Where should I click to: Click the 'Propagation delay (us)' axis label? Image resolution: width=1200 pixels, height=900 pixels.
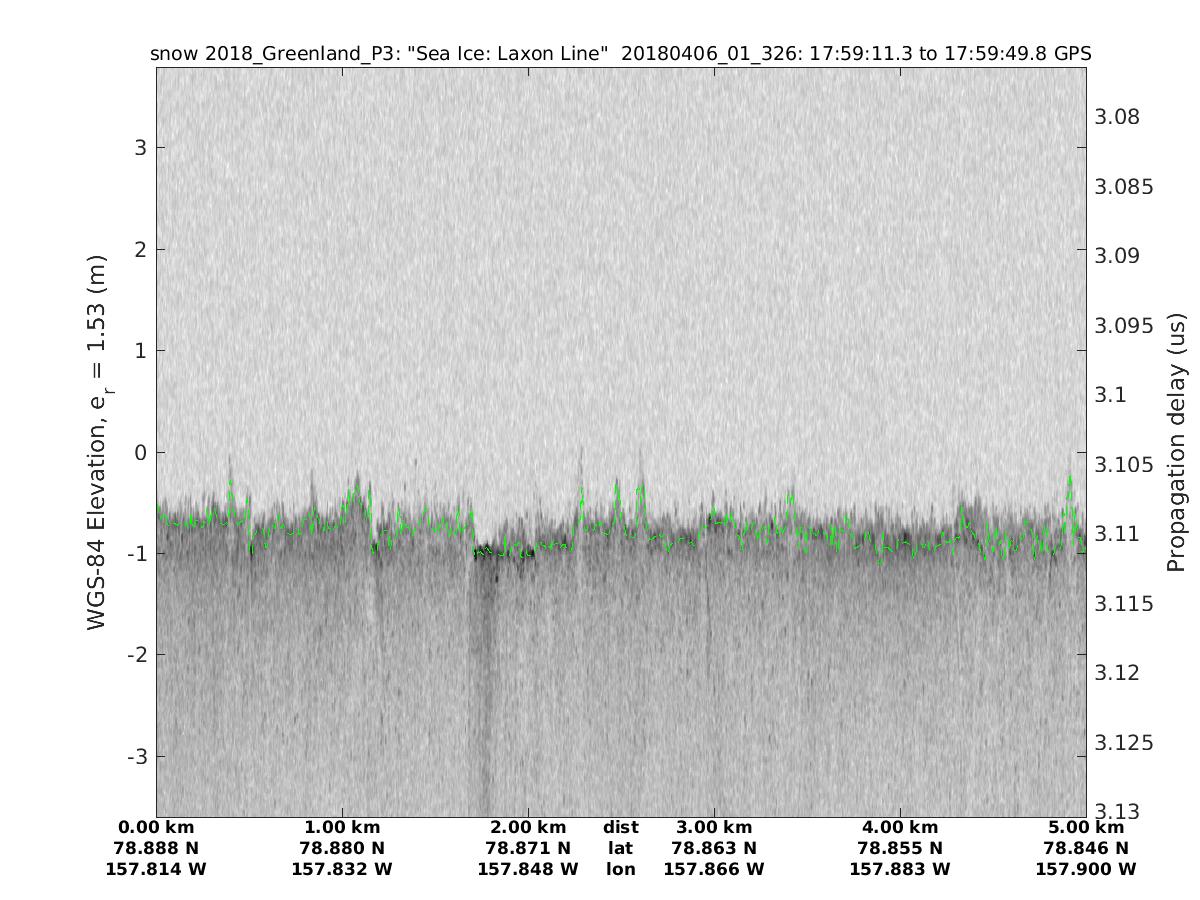tap(1176, 440)
